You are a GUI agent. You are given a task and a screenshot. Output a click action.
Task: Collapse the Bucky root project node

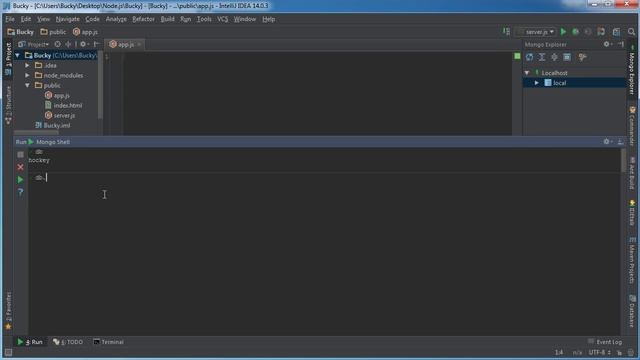click(x=18, y=55)
